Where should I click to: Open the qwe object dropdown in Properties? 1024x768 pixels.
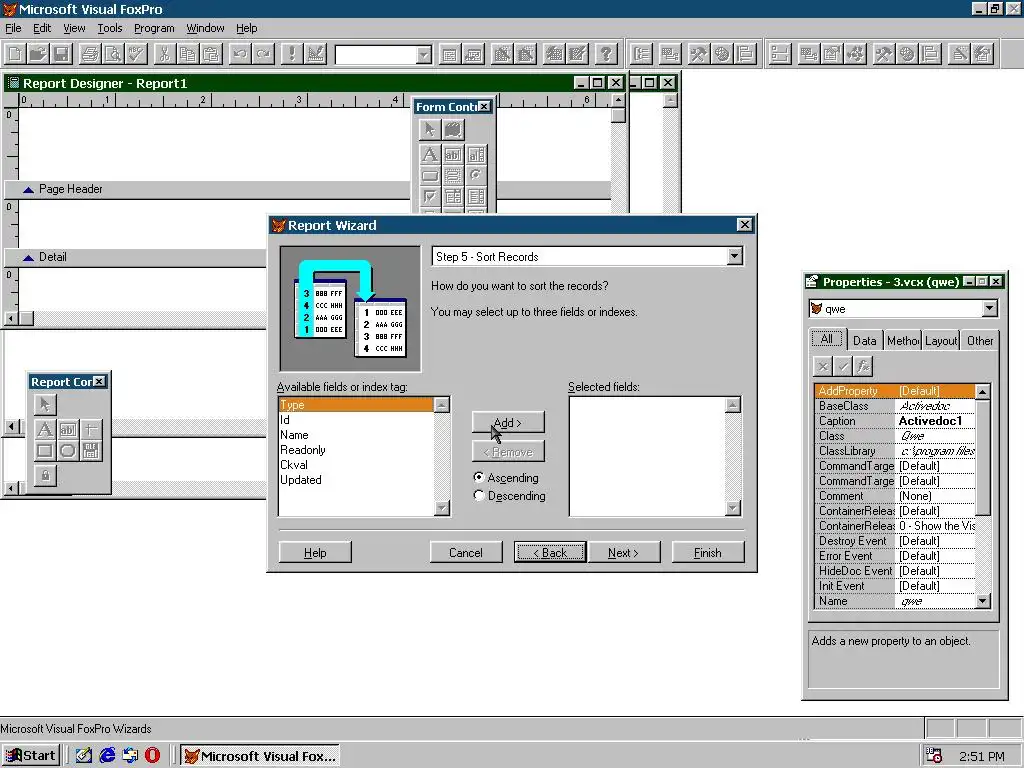pyautogui.click(x=989, y=308)
